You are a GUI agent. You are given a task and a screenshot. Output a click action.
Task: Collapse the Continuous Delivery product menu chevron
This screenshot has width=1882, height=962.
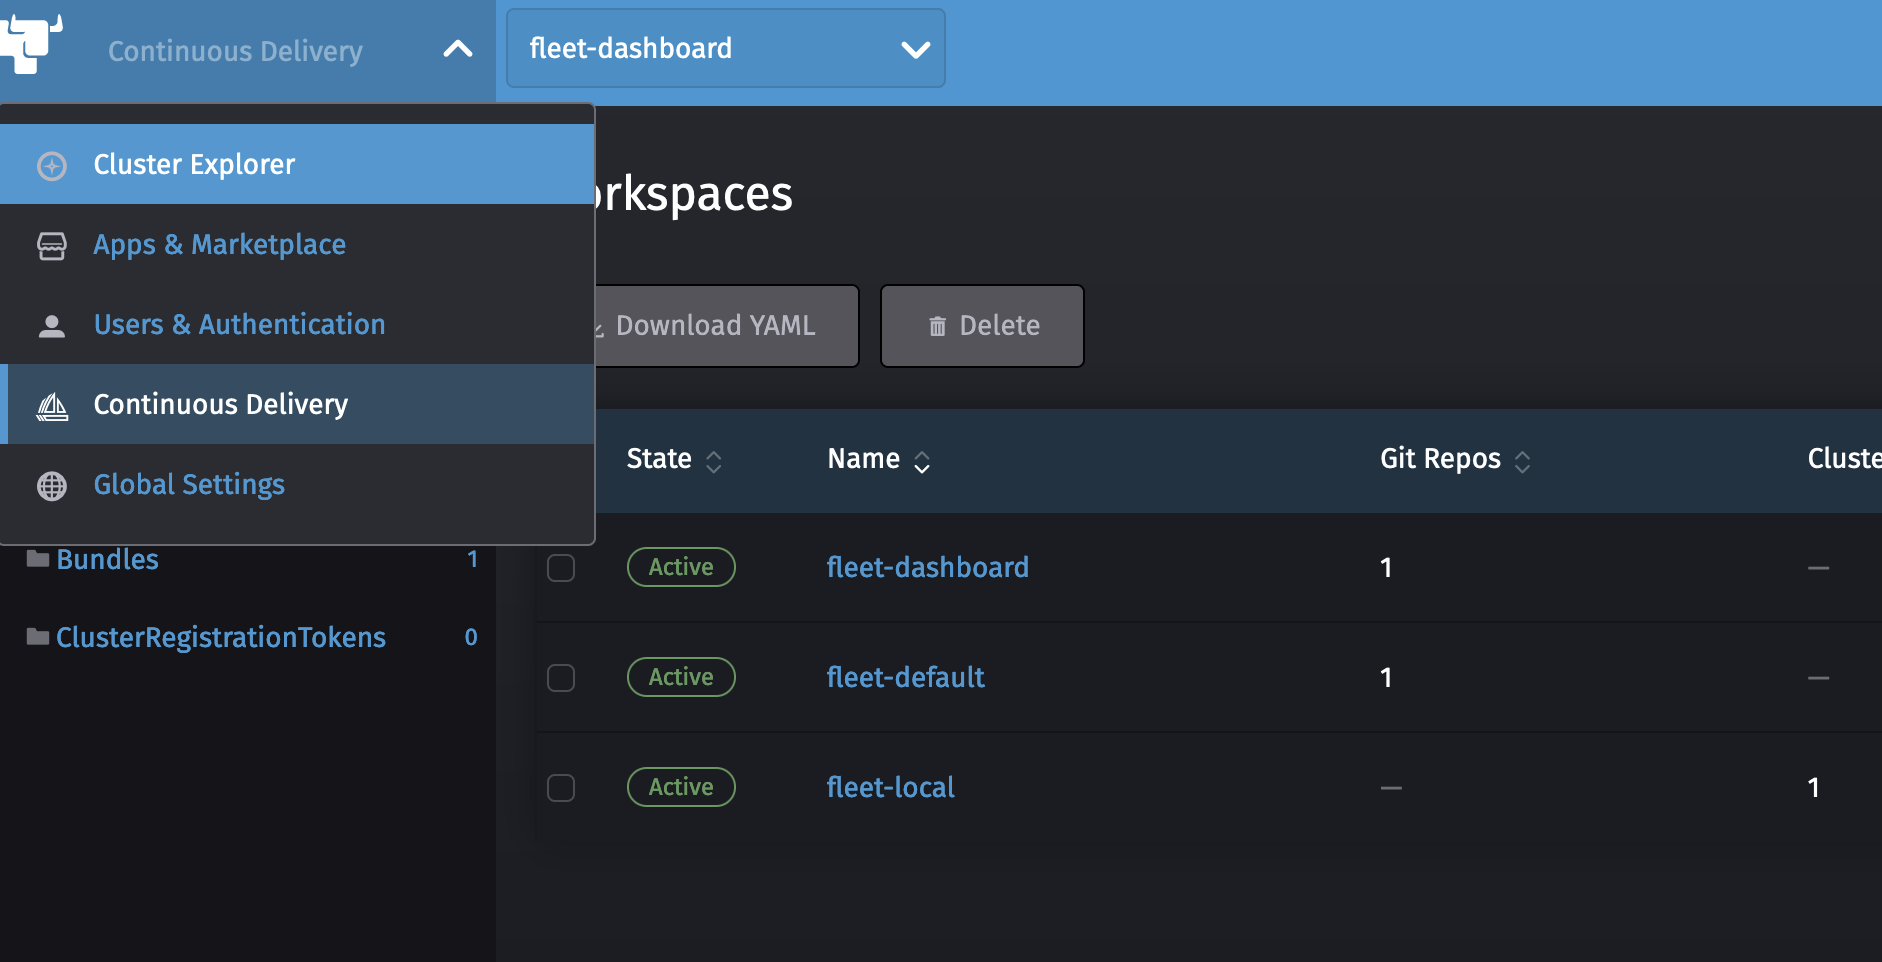[457, 49]
